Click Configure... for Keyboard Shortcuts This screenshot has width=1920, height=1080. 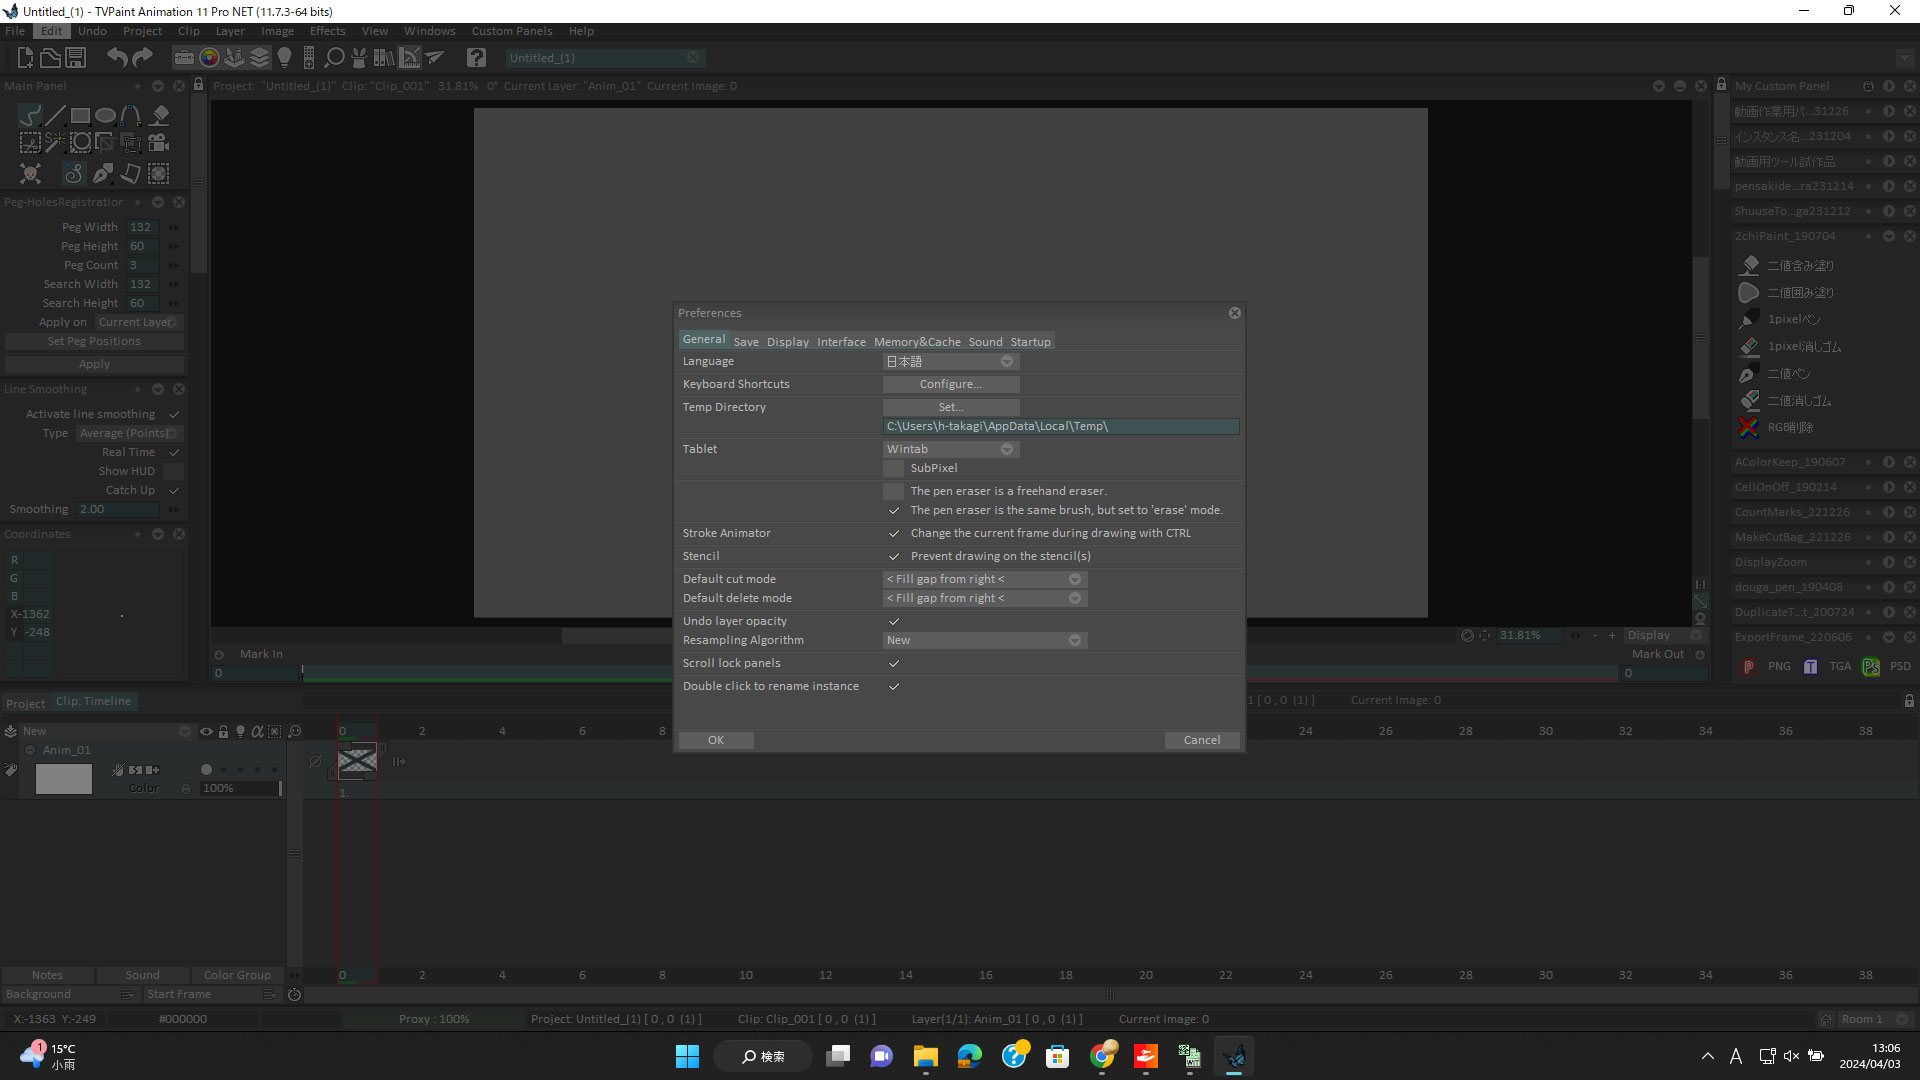(951, 384)
